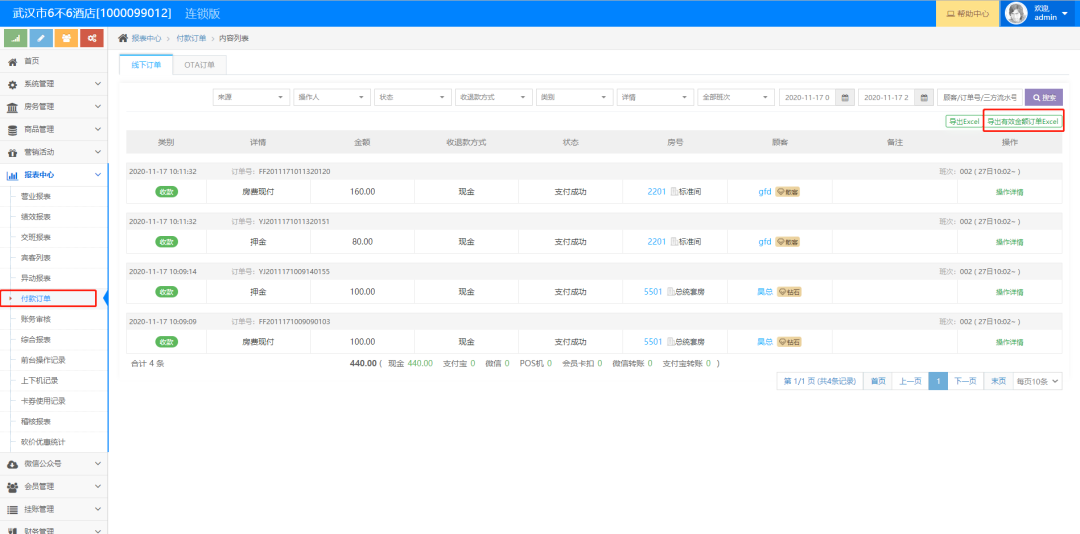Click the 商品管理 database icon
1080x534 pixels.
pyautogui.click(x=12, y=130)
